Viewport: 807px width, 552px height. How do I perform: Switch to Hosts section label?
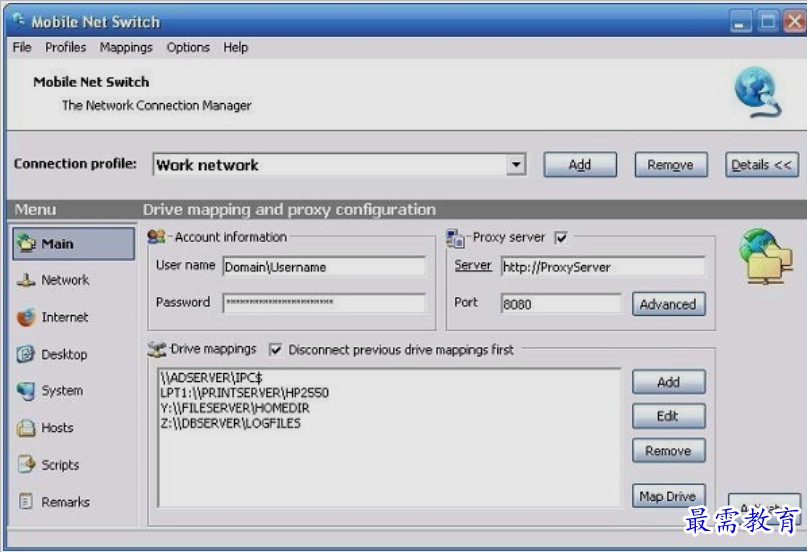(x=57, y=428)
